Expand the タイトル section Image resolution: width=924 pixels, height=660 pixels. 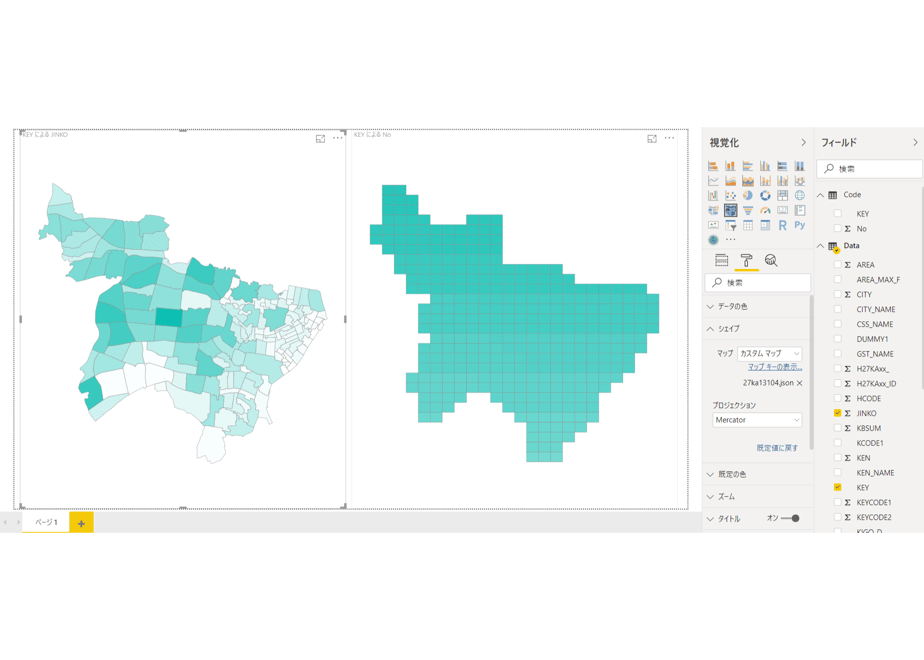click(710, 519)
